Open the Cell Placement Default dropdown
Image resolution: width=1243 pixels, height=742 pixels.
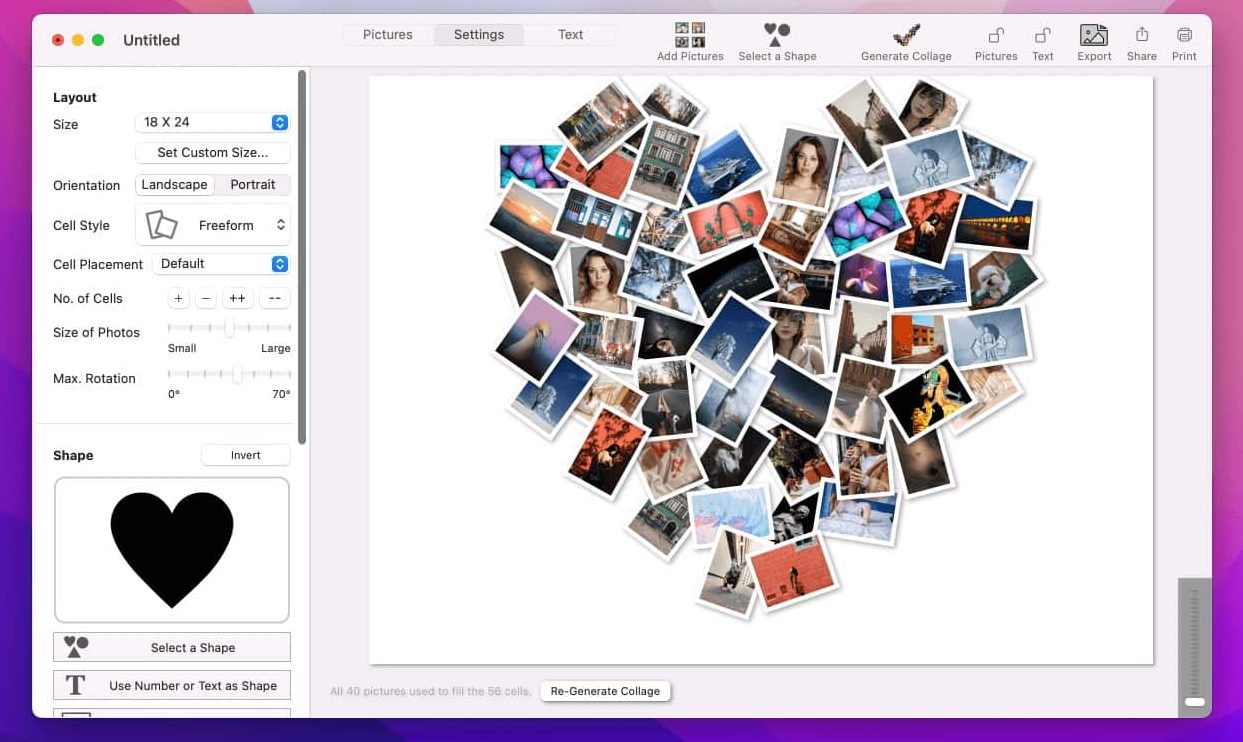220,264
